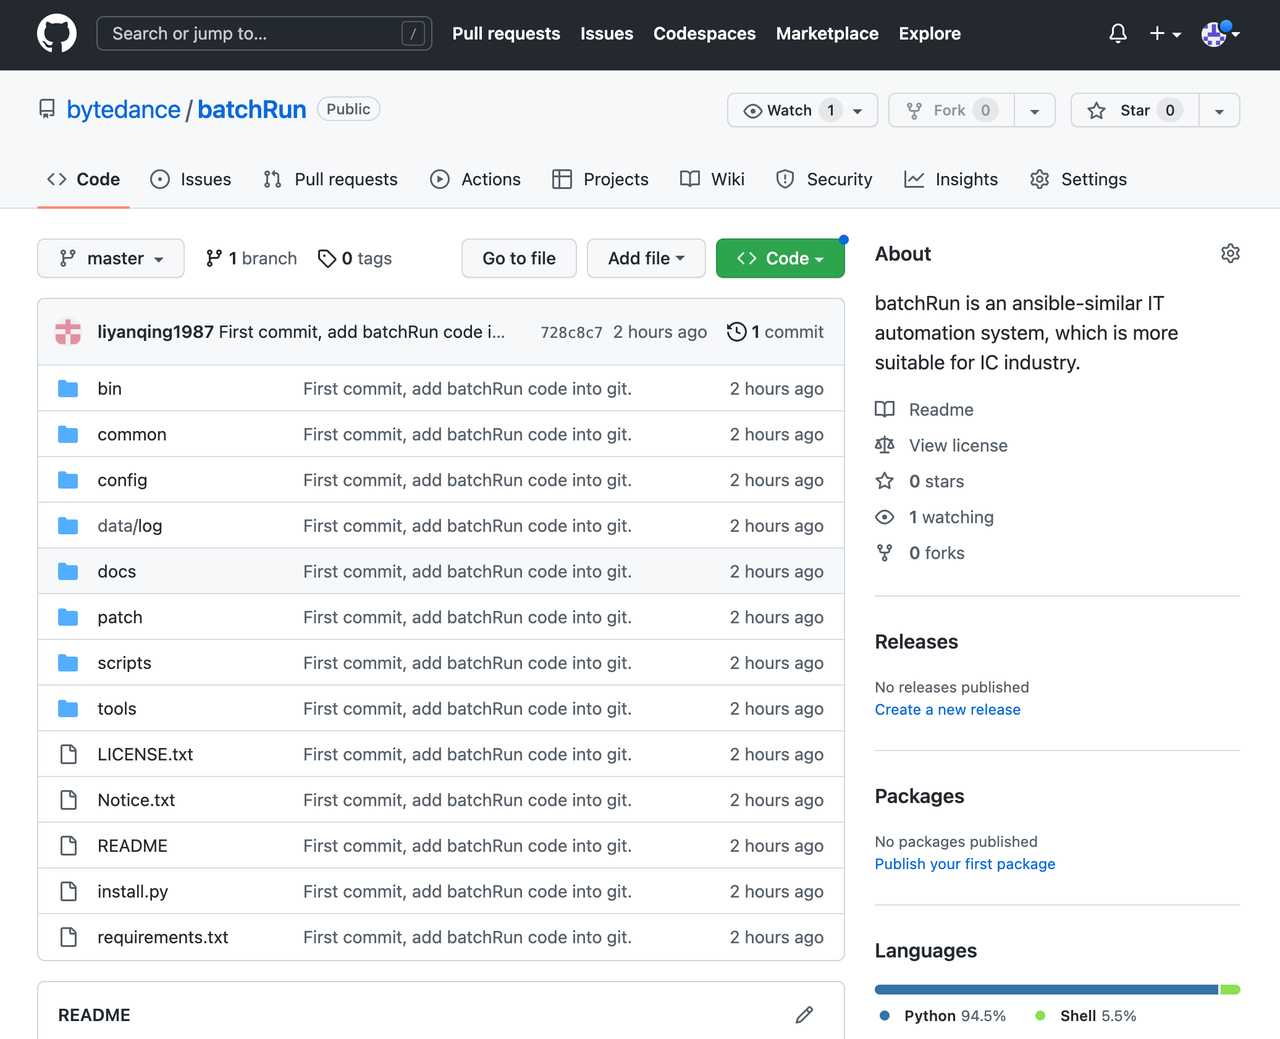
Task: Click the docs folder icon
Action: [x=68, y=572]
